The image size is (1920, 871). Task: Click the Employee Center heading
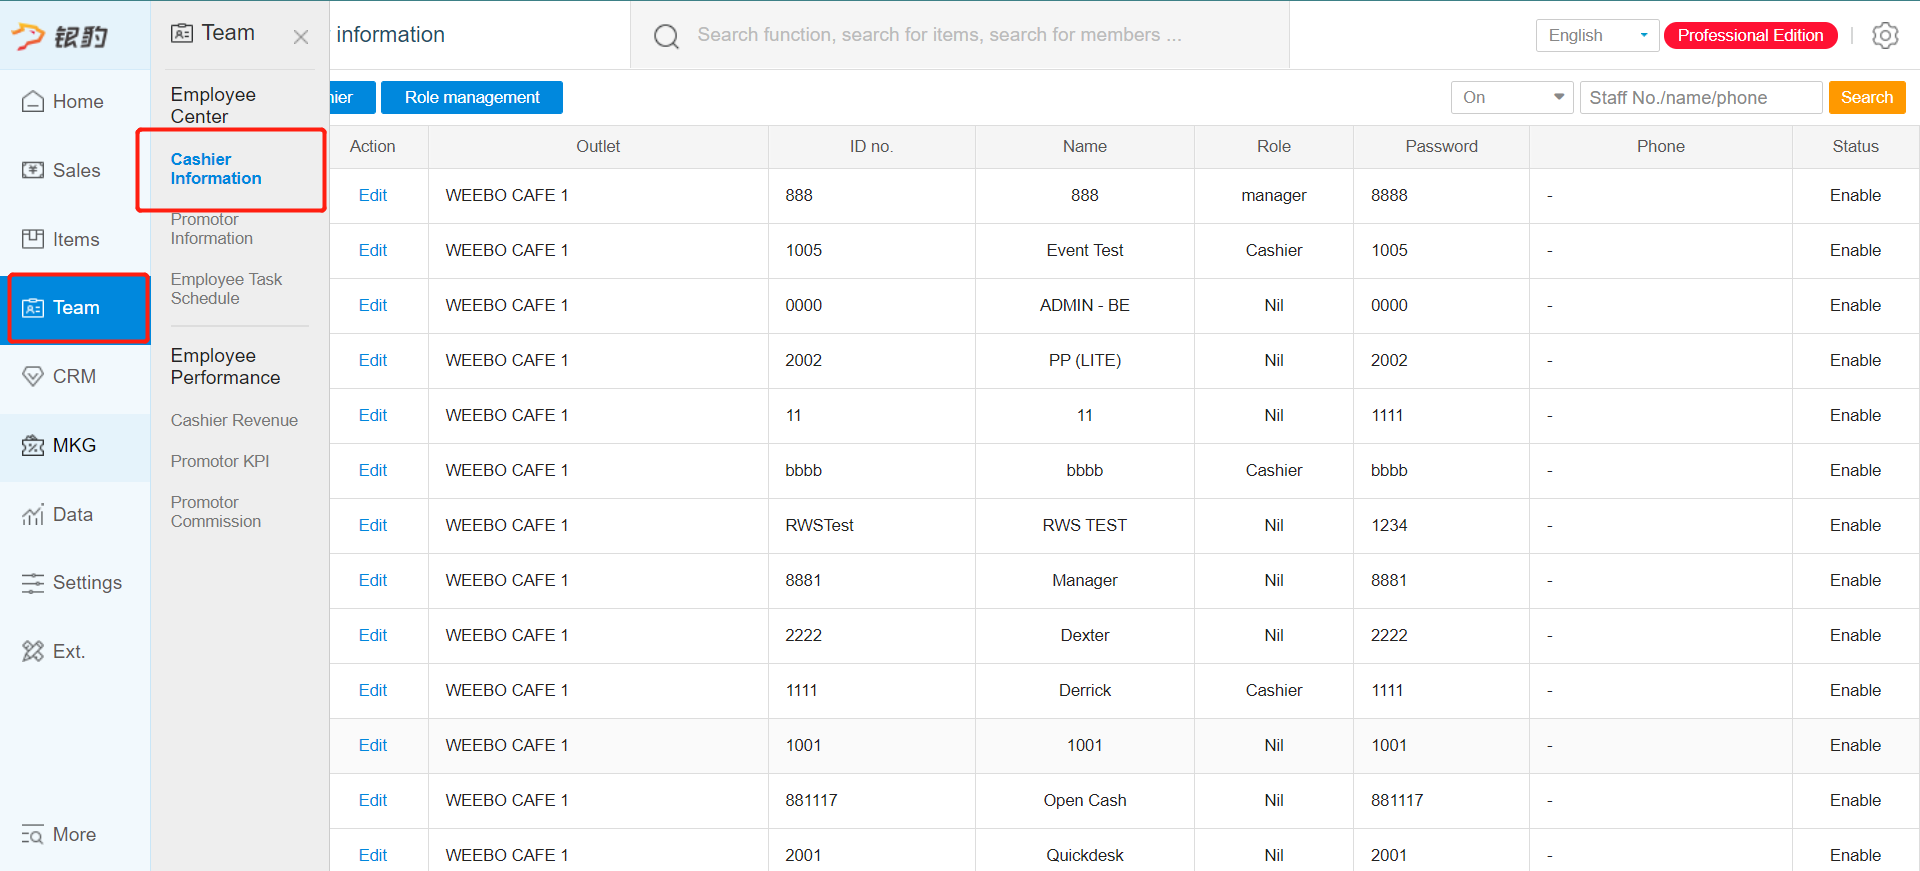pos(213,105)
